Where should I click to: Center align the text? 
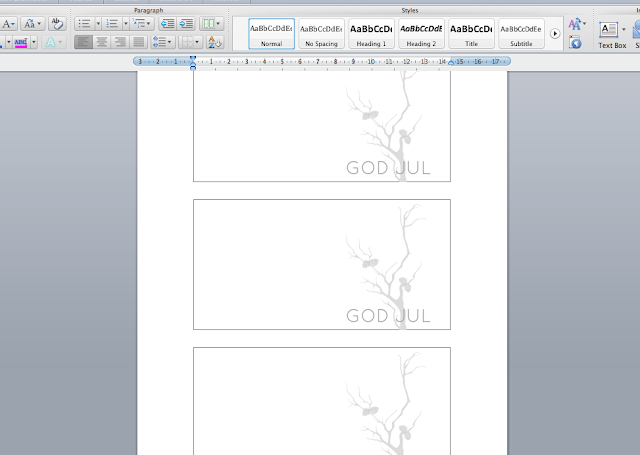point(102,42)
